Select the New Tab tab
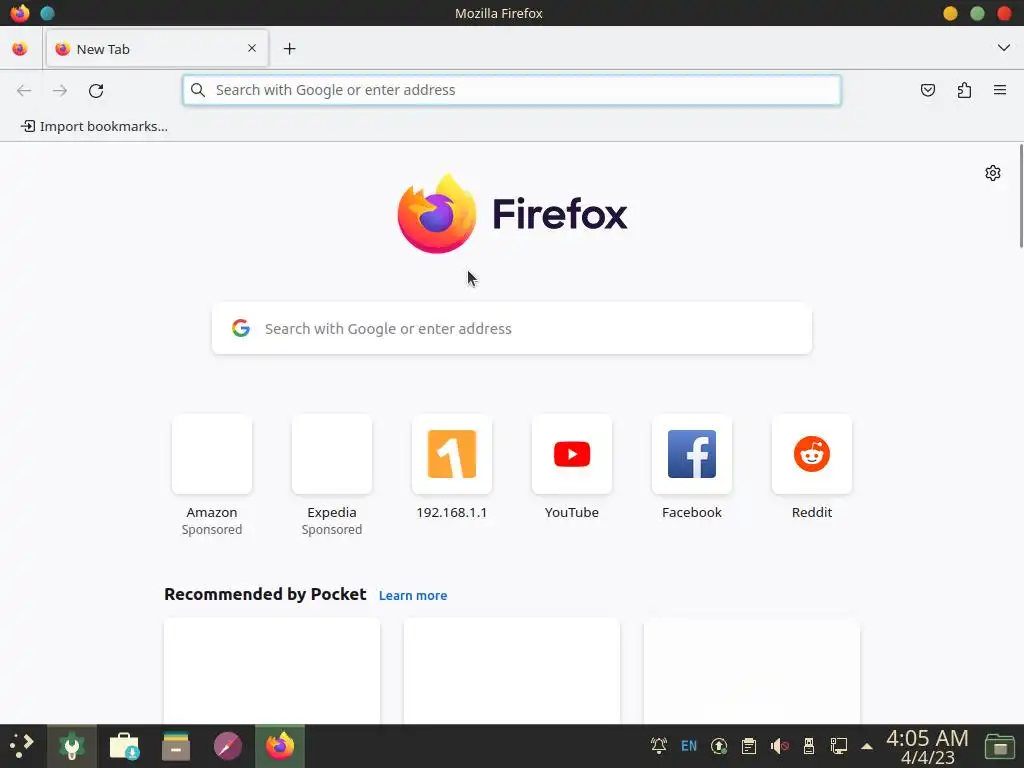Image resolution: width=1024 pixels, height=768 pixels. click(x=157, y=48)
